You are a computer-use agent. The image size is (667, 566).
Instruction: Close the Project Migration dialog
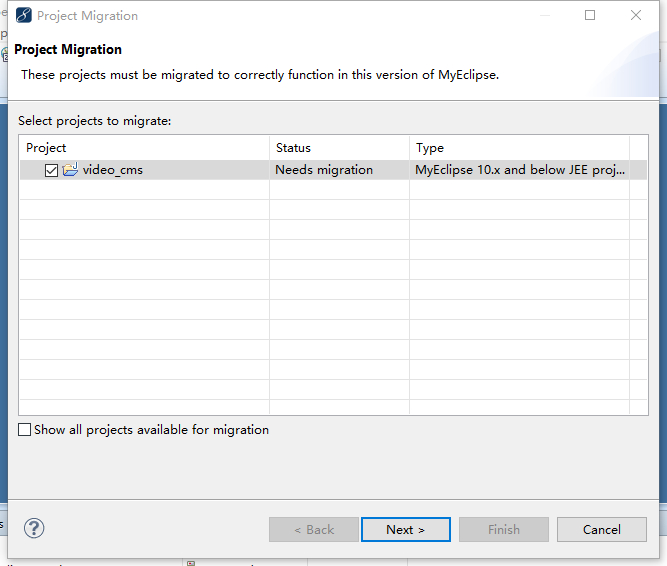point(636,16)
